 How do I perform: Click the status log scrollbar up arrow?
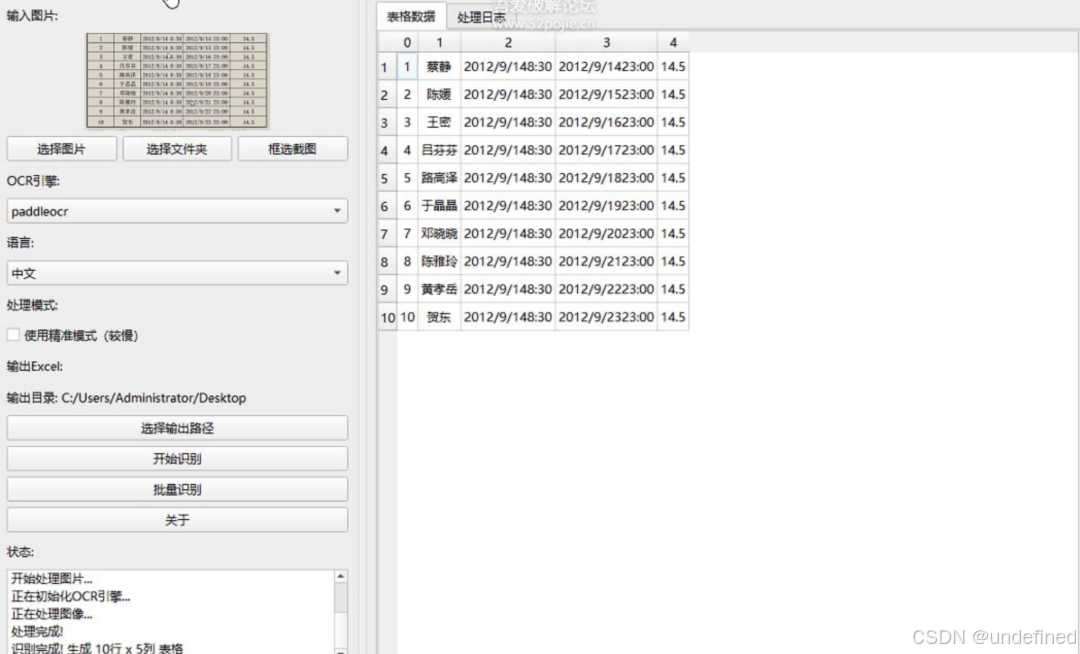(x=340, y=576)
